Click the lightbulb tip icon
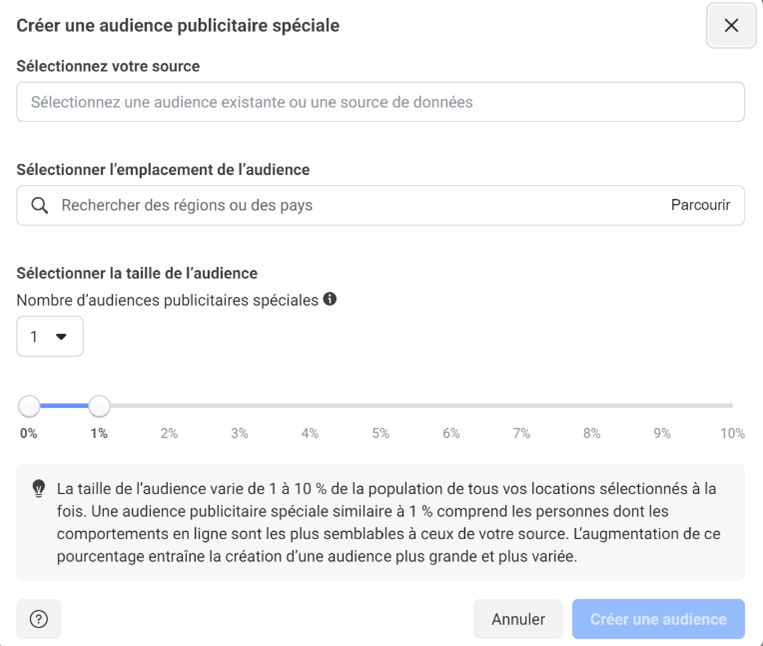This screenshot has width=763, height=646. (38, 488)
